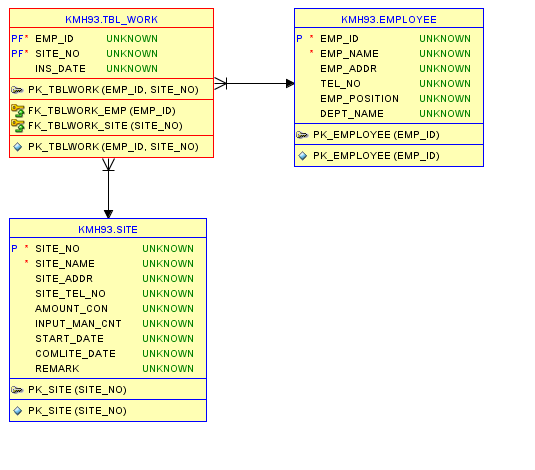Select COMLITE_DATE column in SITE table
The width and height of the screenshot is (535, 470).
75,354
